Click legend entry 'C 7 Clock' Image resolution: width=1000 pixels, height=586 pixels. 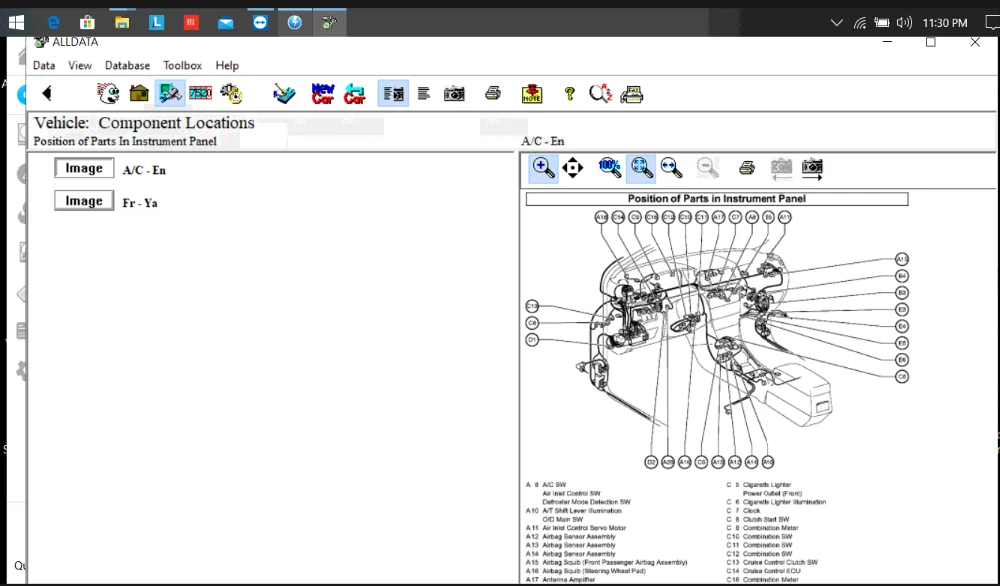coord(743,511)
